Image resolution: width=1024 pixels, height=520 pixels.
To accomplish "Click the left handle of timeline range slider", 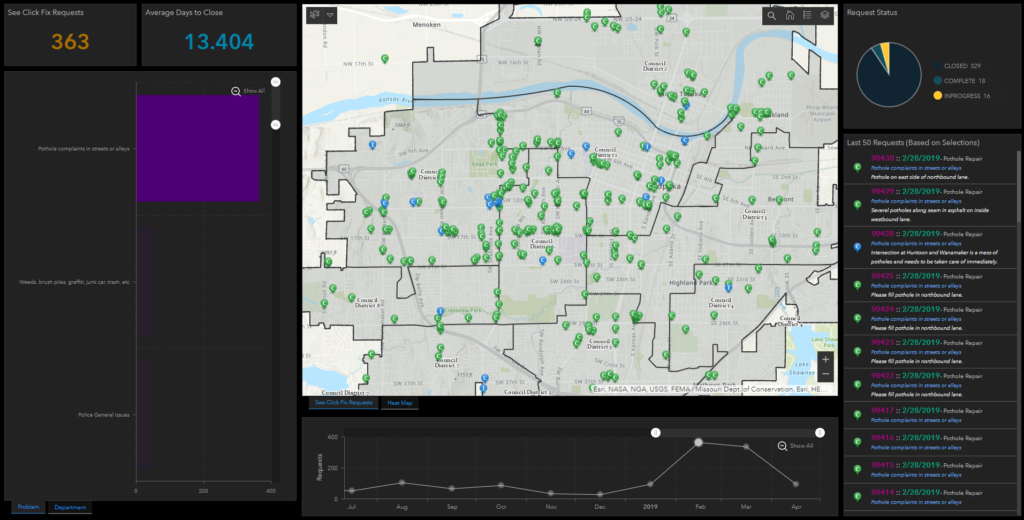I will point(655,433).
